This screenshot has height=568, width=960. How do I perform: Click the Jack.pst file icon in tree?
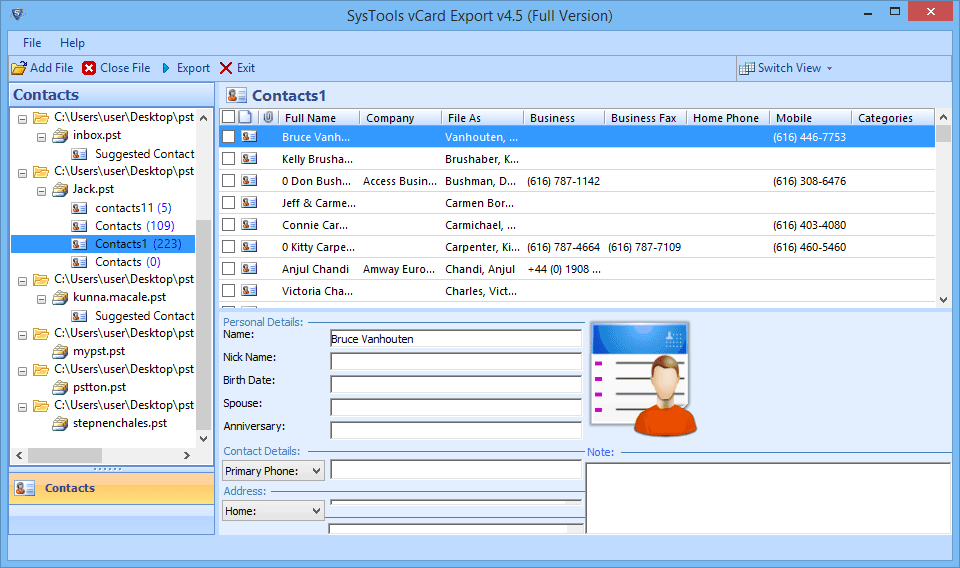point(60,189)
